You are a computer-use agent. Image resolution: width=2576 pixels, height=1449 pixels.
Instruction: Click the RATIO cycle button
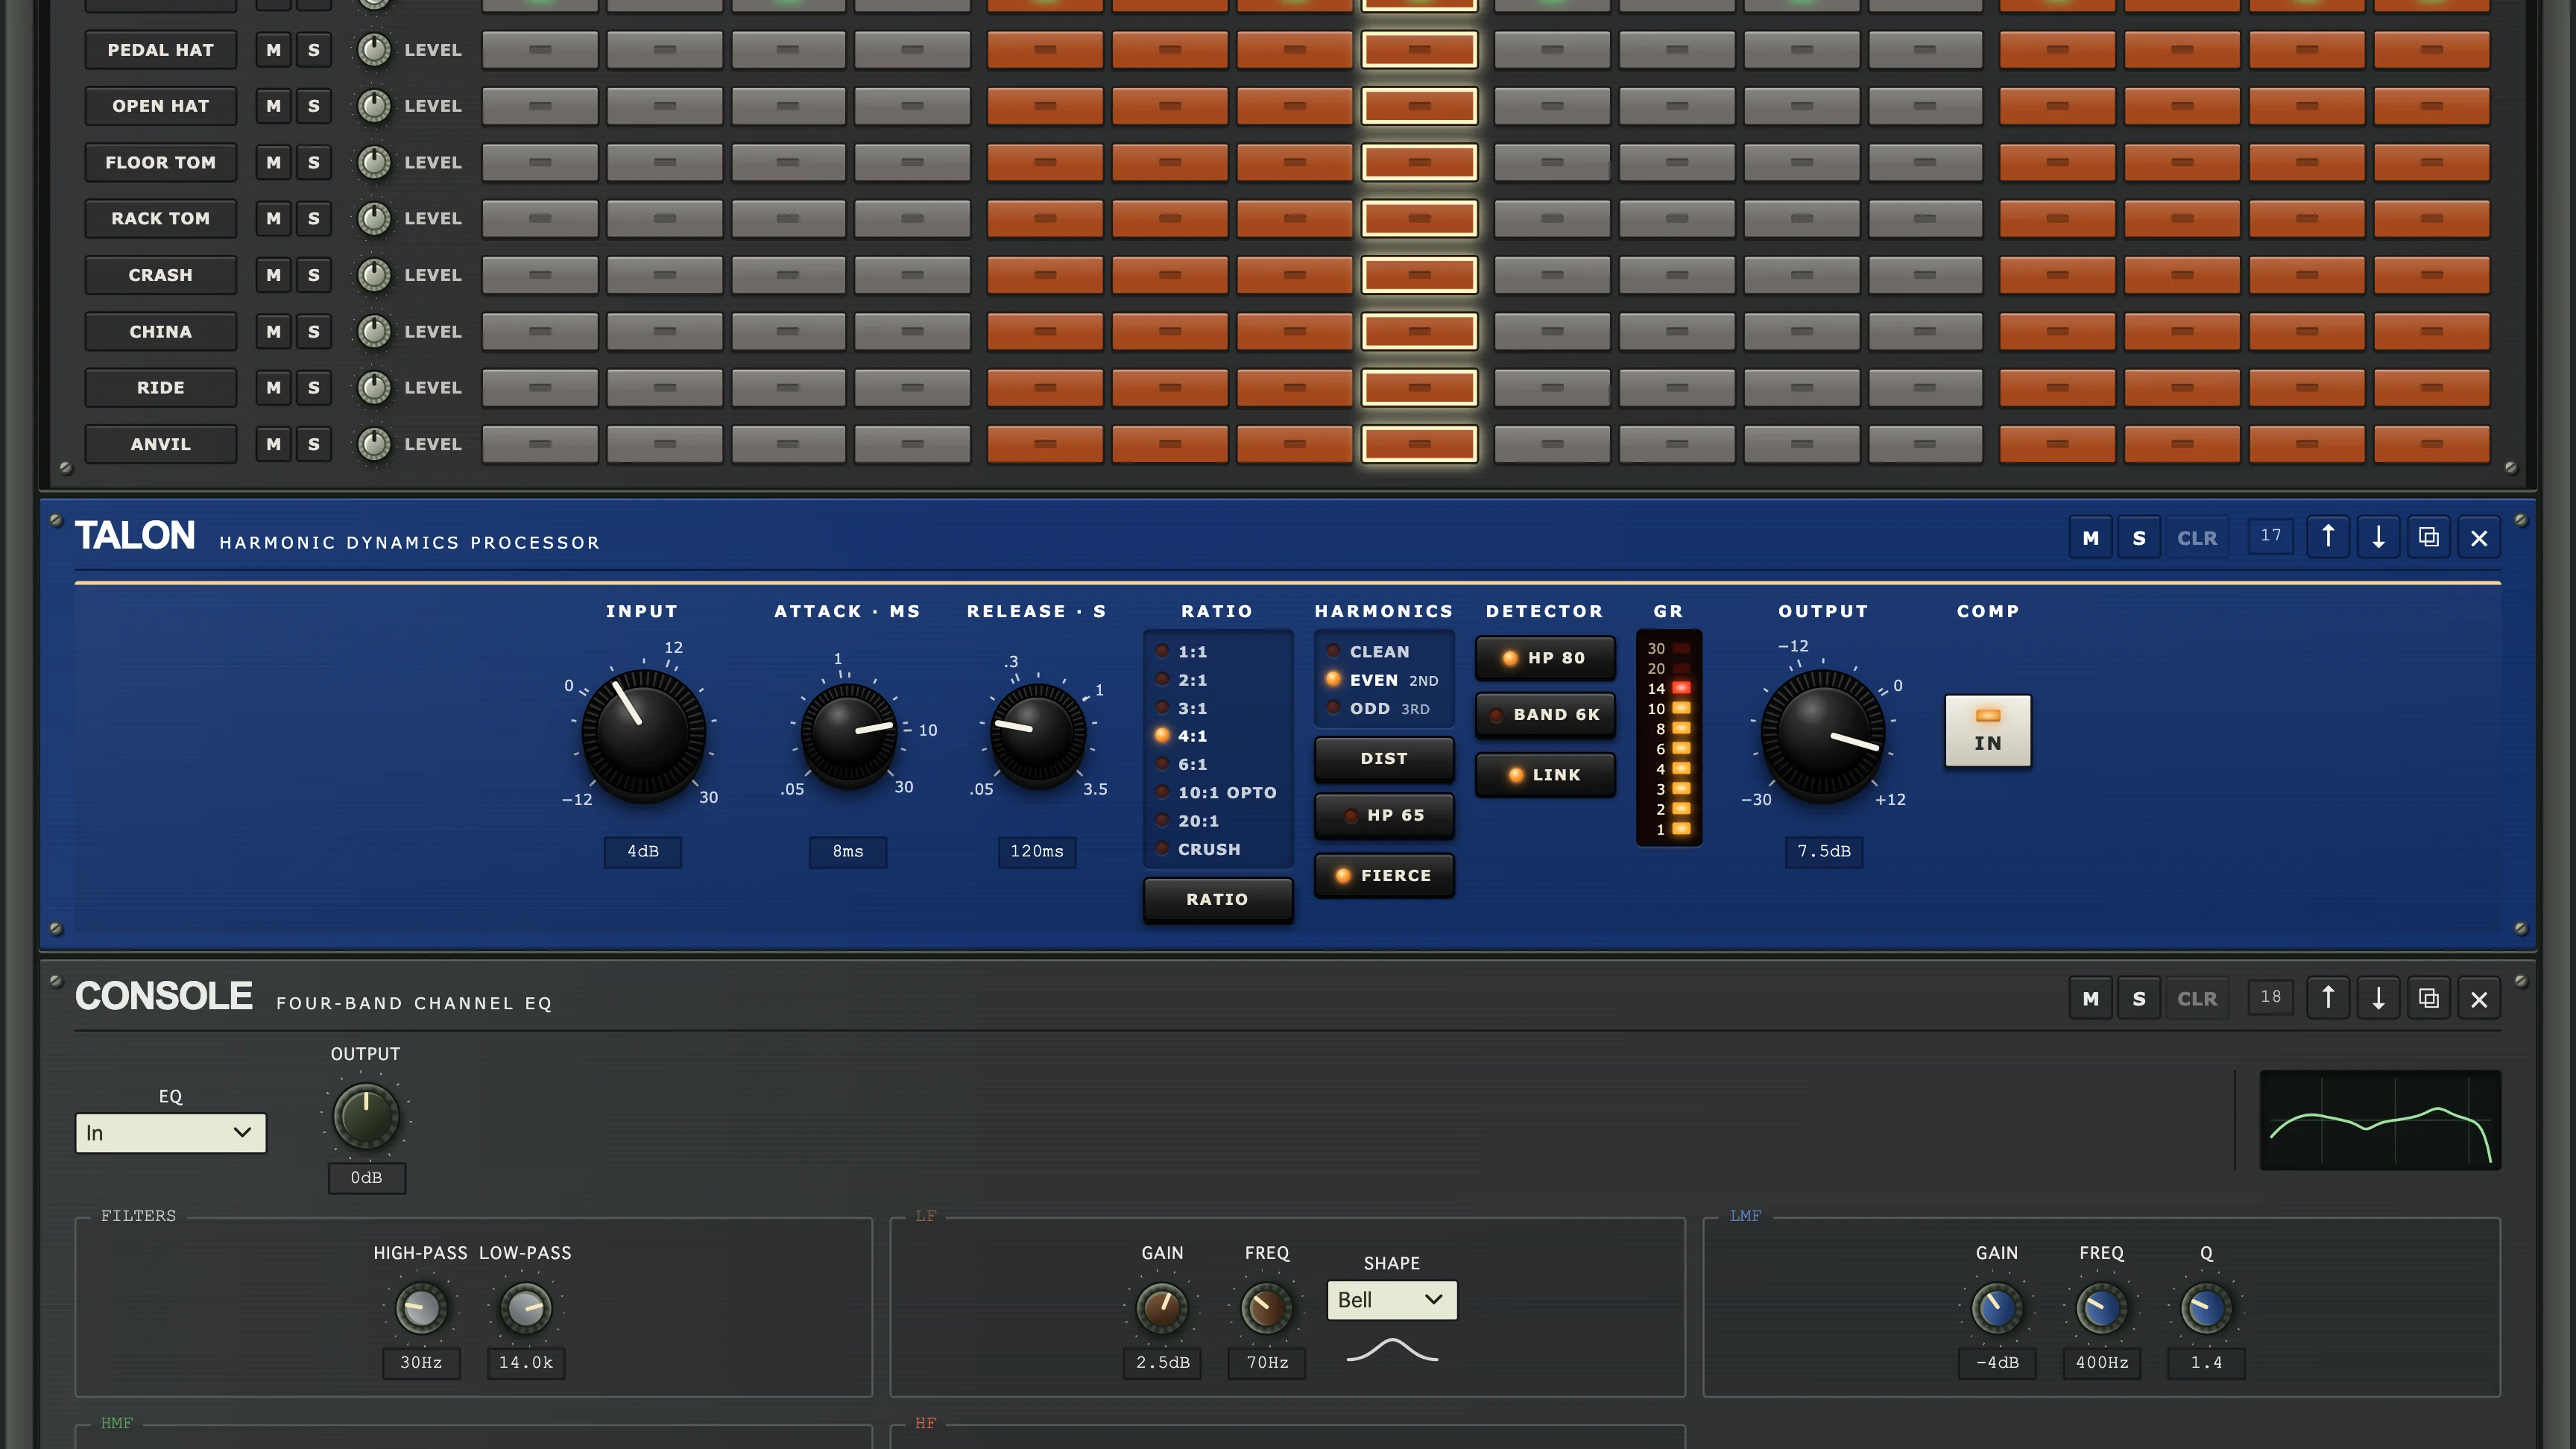(x=1217, y=899)
